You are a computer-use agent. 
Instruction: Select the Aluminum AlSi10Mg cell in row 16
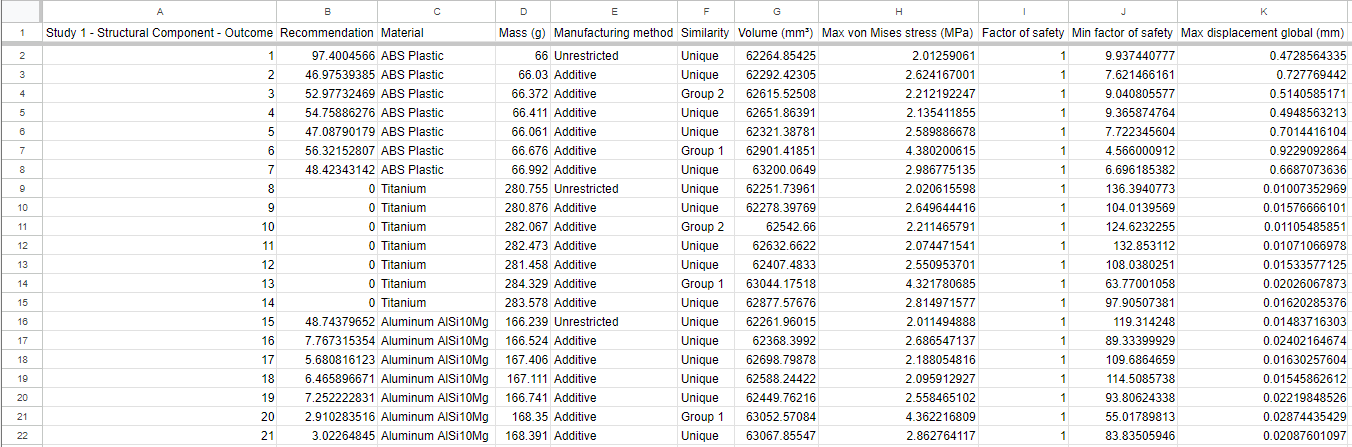436,322
